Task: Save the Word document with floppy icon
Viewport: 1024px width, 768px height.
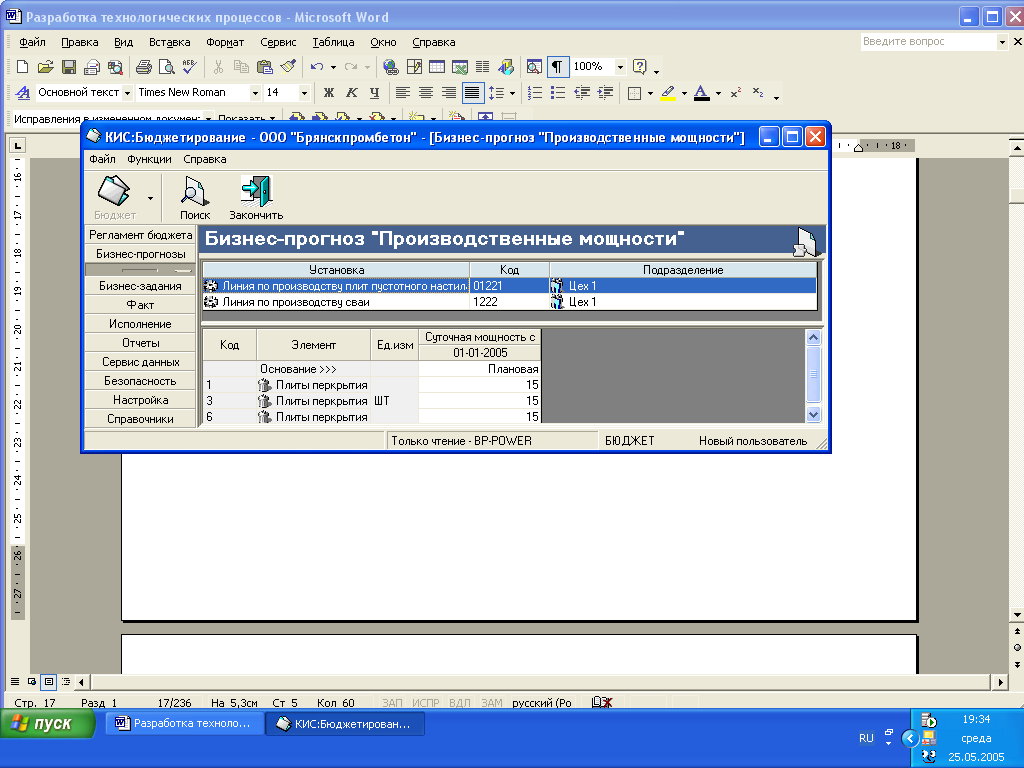Action: tap(69, 67)
